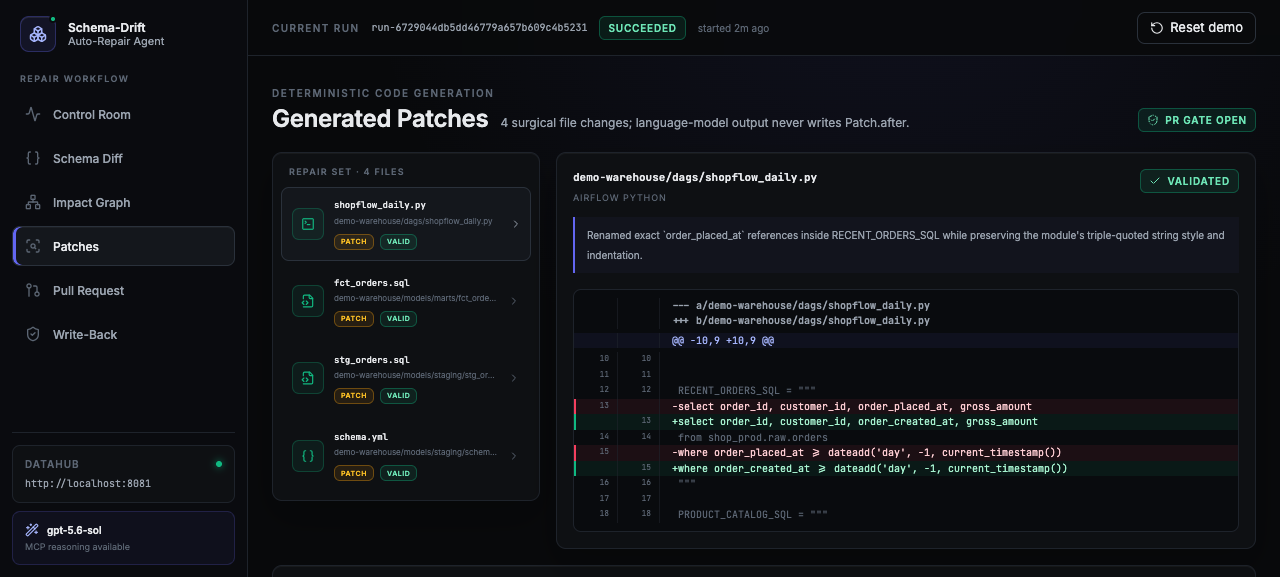
Task: Click the diff file path demo-warehouse/dags/shopflow_daily.py title
Action: click(695, 177)
